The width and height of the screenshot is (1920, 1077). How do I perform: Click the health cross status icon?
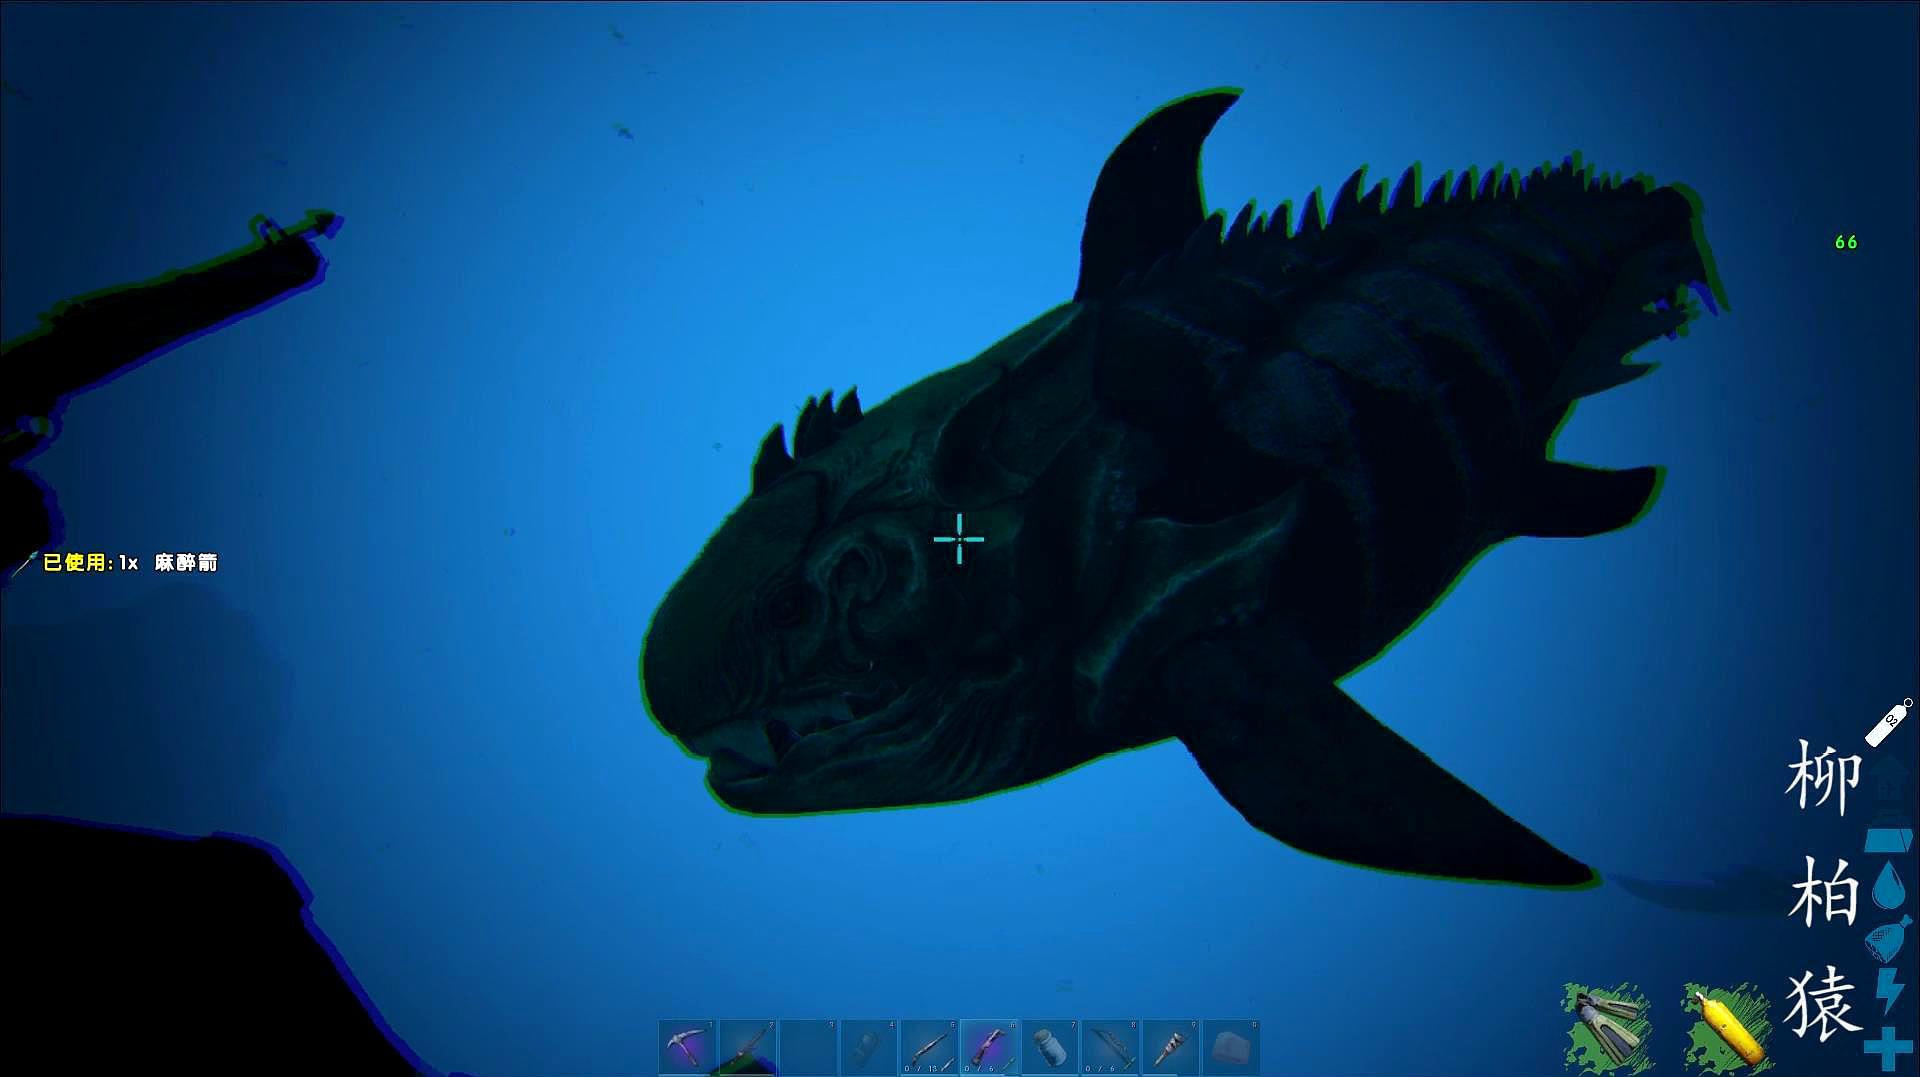pyautogui.click(x=1888, y=1048)
